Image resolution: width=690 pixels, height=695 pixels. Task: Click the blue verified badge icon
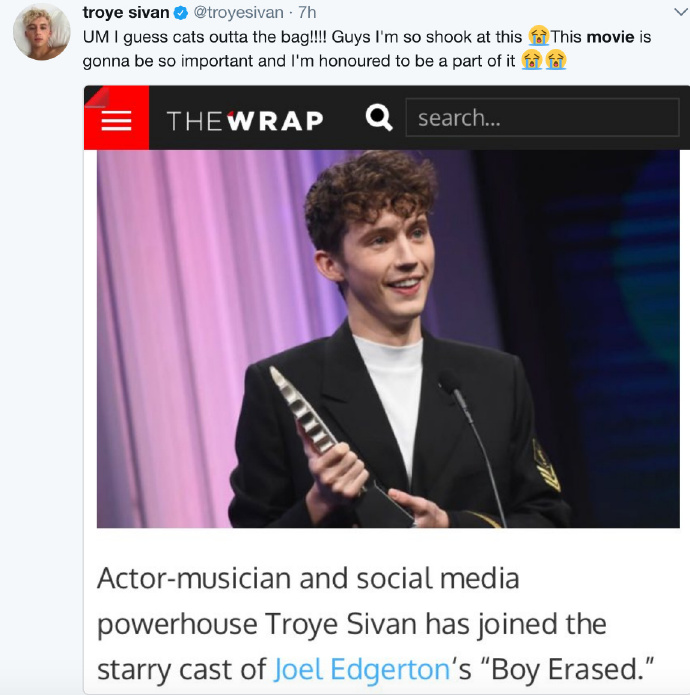[x=181, y=13]
